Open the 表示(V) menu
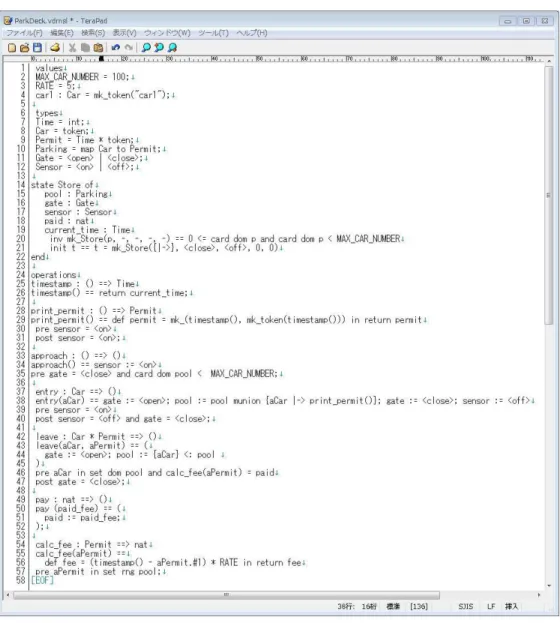 coord(124,33)
